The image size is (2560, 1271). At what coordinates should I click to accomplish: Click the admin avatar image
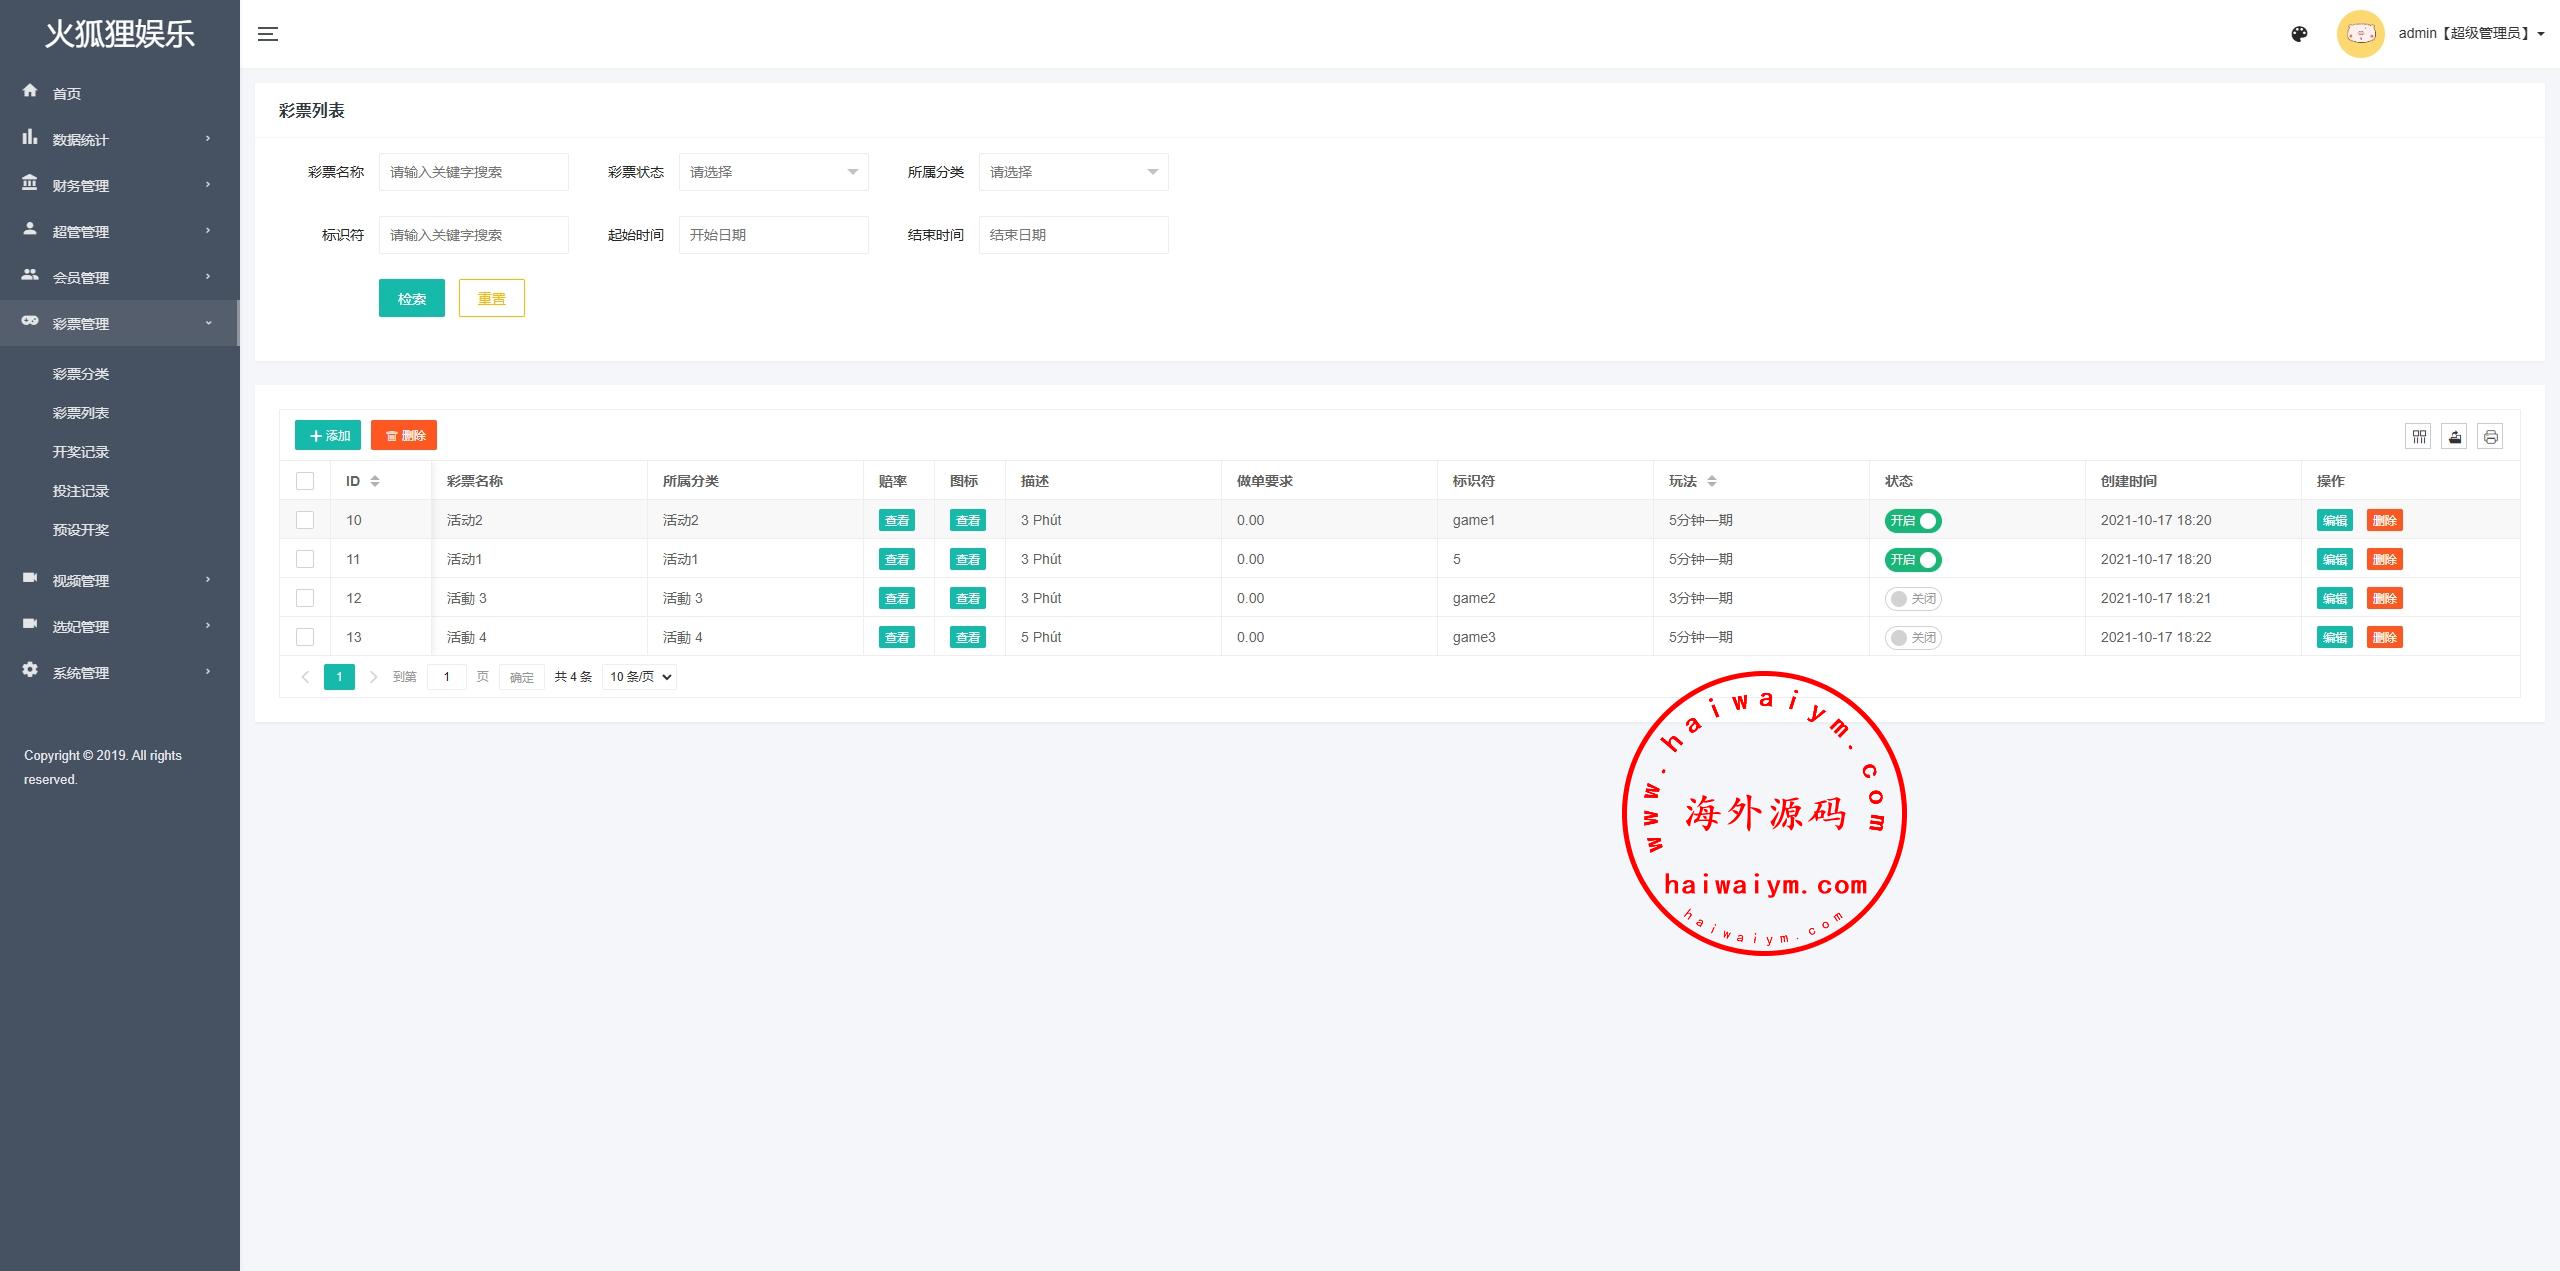point(2360,34)
